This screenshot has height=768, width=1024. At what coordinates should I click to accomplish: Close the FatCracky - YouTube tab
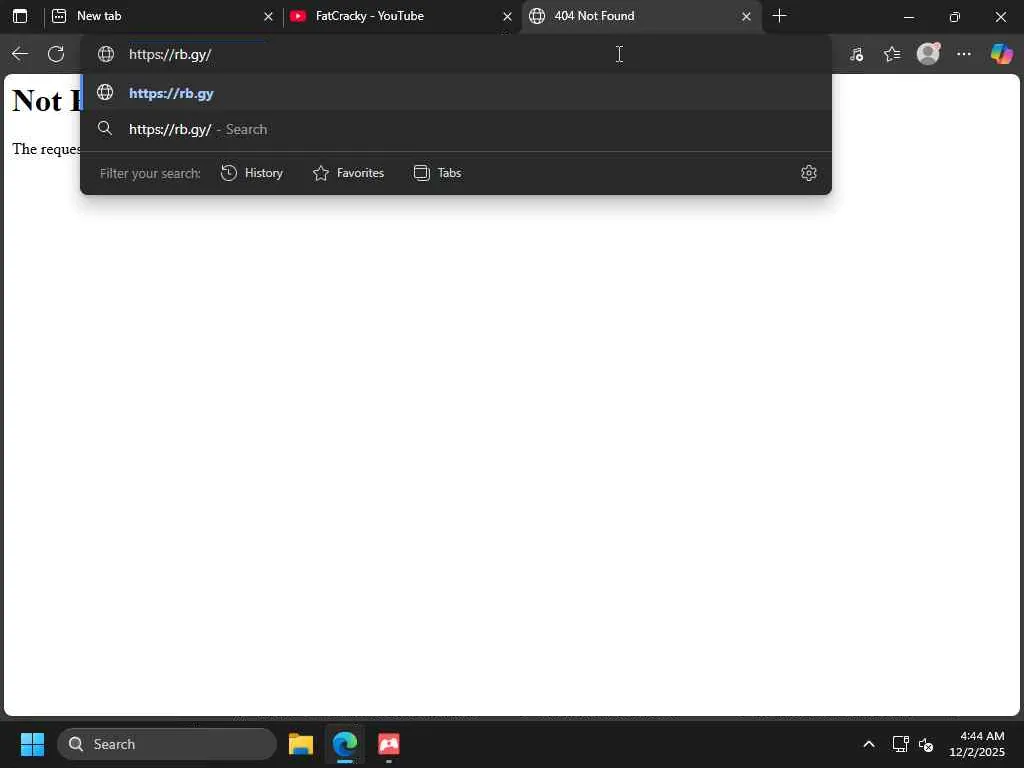point(507,16)
